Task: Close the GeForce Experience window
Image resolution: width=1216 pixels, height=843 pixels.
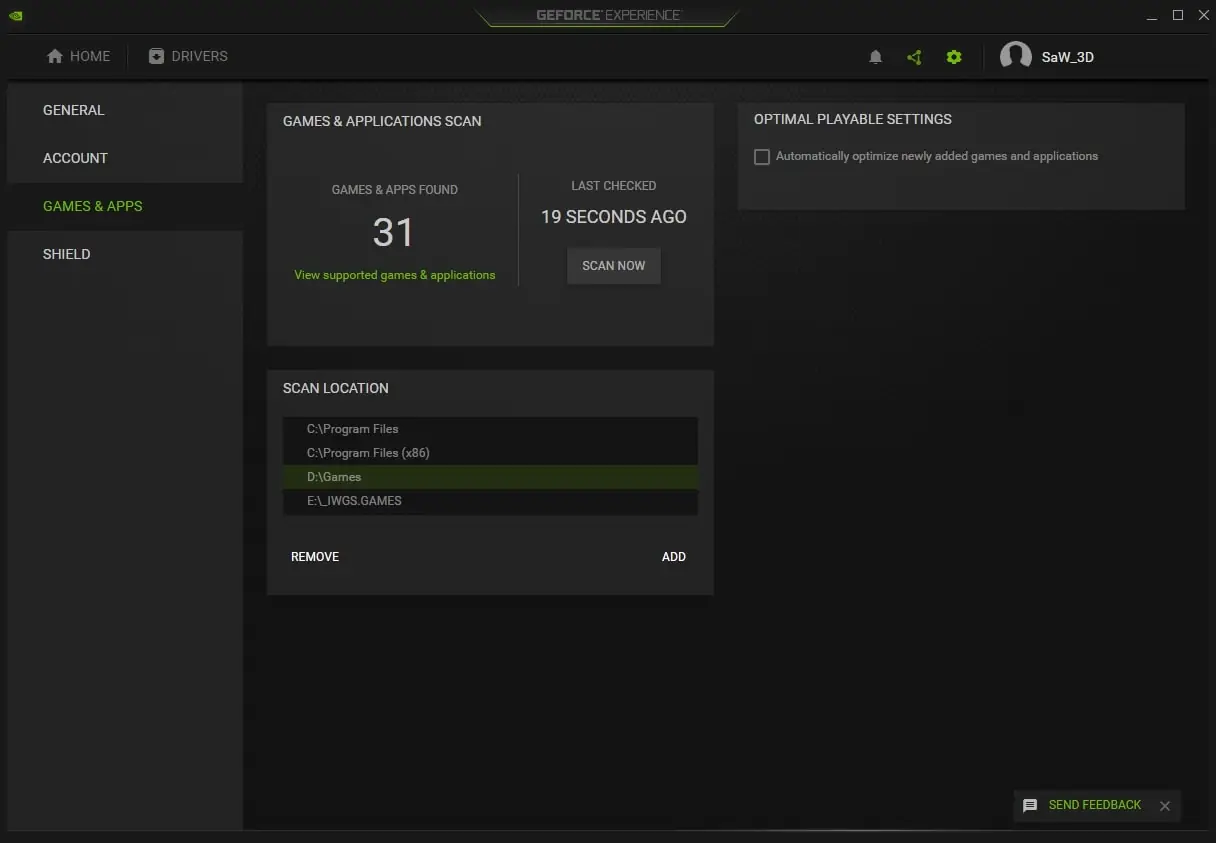Action: pyautogui.click(x=1204, y=15)
